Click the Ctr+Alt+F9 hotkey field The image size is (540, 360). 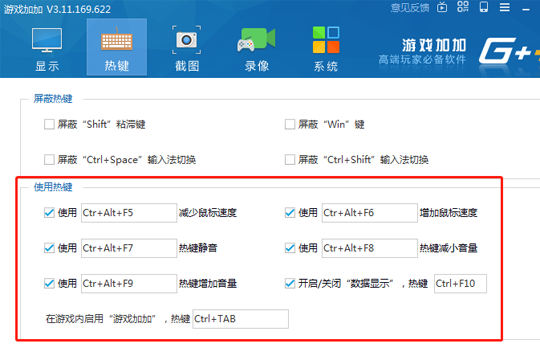click(129, 284)
